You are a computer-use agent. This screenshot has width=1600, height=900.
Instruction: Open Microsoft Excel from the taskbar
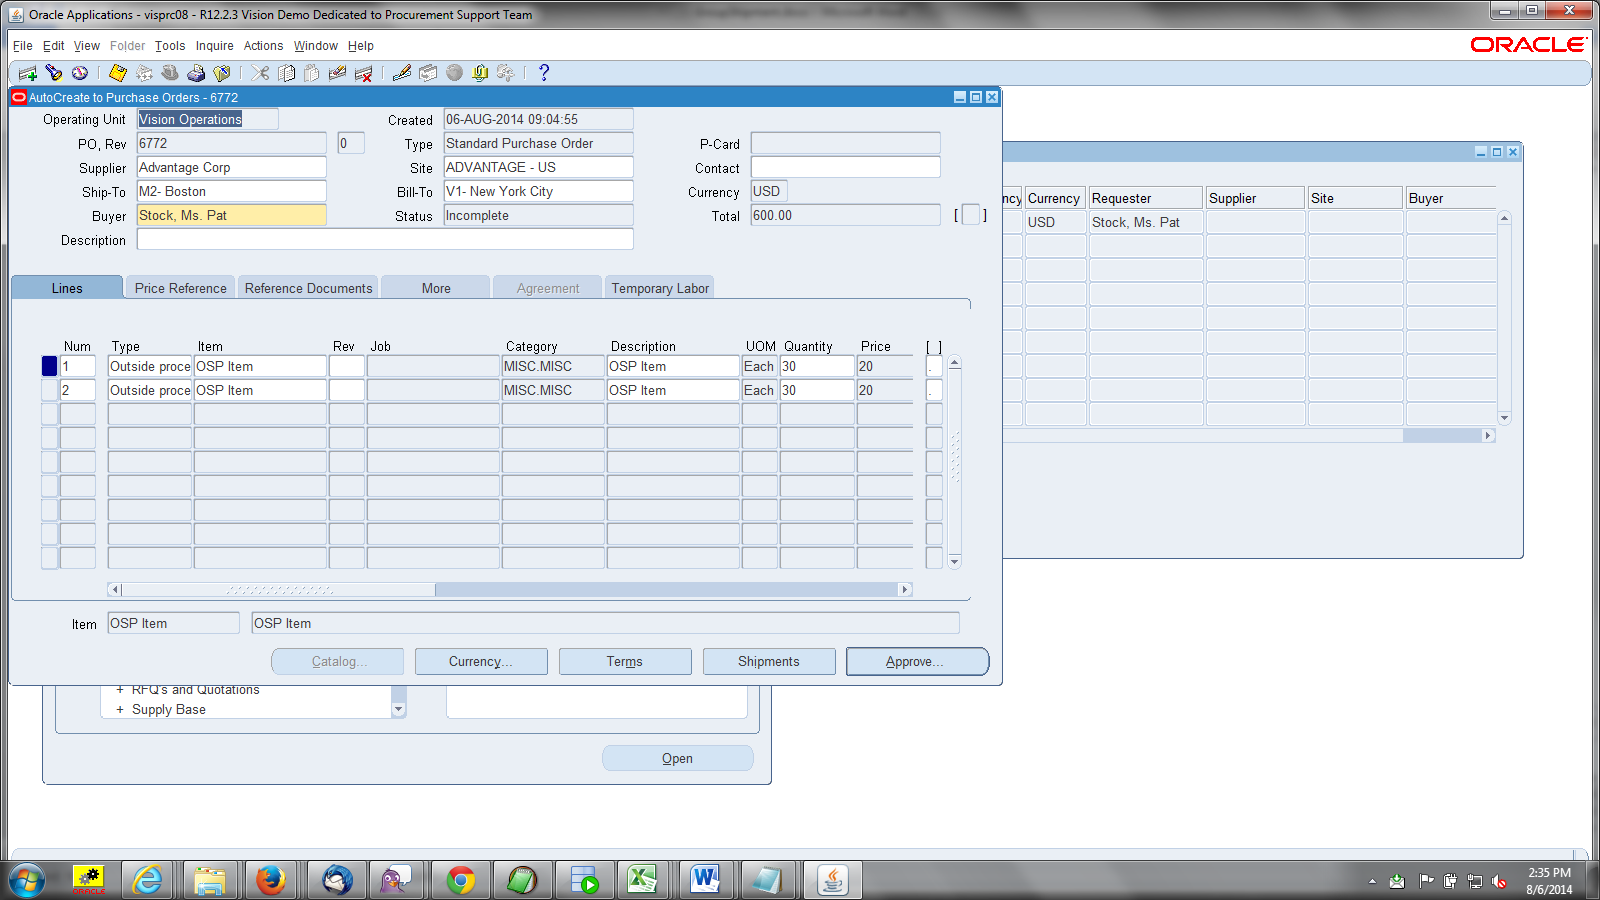click(642, 880)
